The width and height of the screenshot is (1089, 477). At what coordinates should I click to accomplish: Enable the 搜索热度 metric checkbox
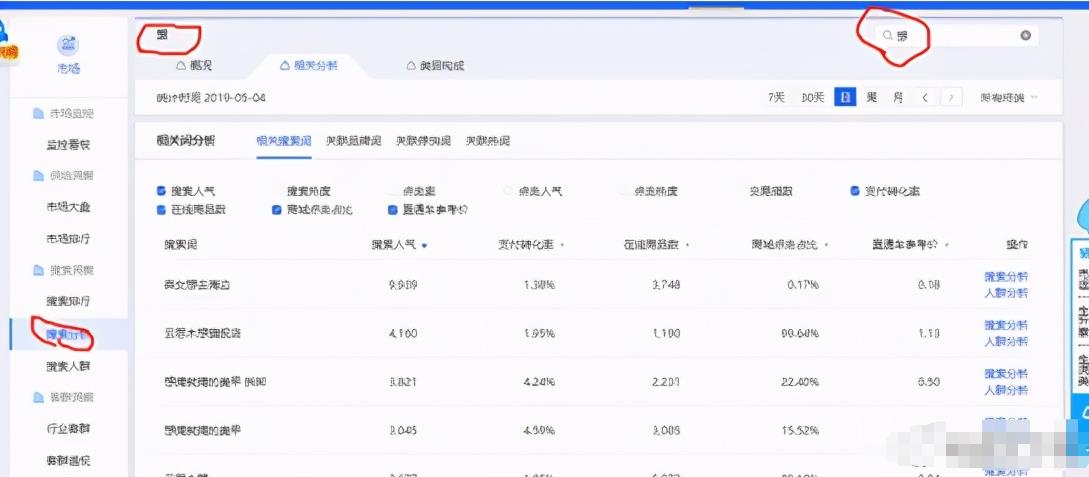[276, 191]
